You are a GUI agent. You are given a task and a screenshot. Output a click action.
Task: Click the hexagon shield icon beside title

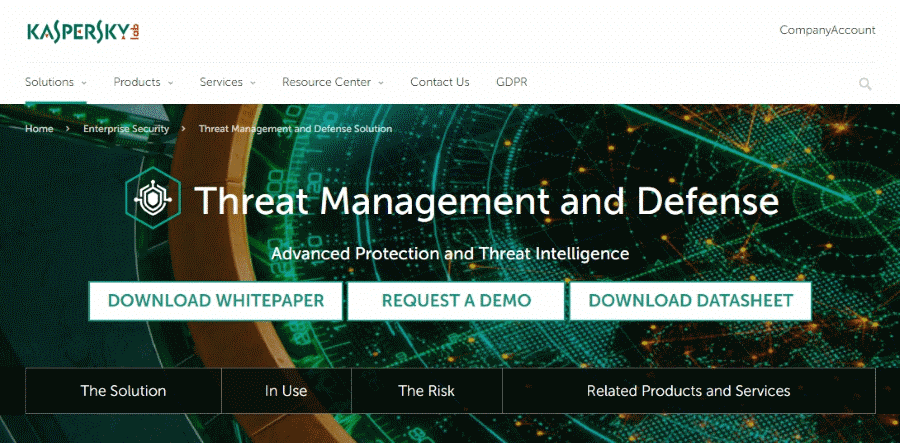click(153, 198)
